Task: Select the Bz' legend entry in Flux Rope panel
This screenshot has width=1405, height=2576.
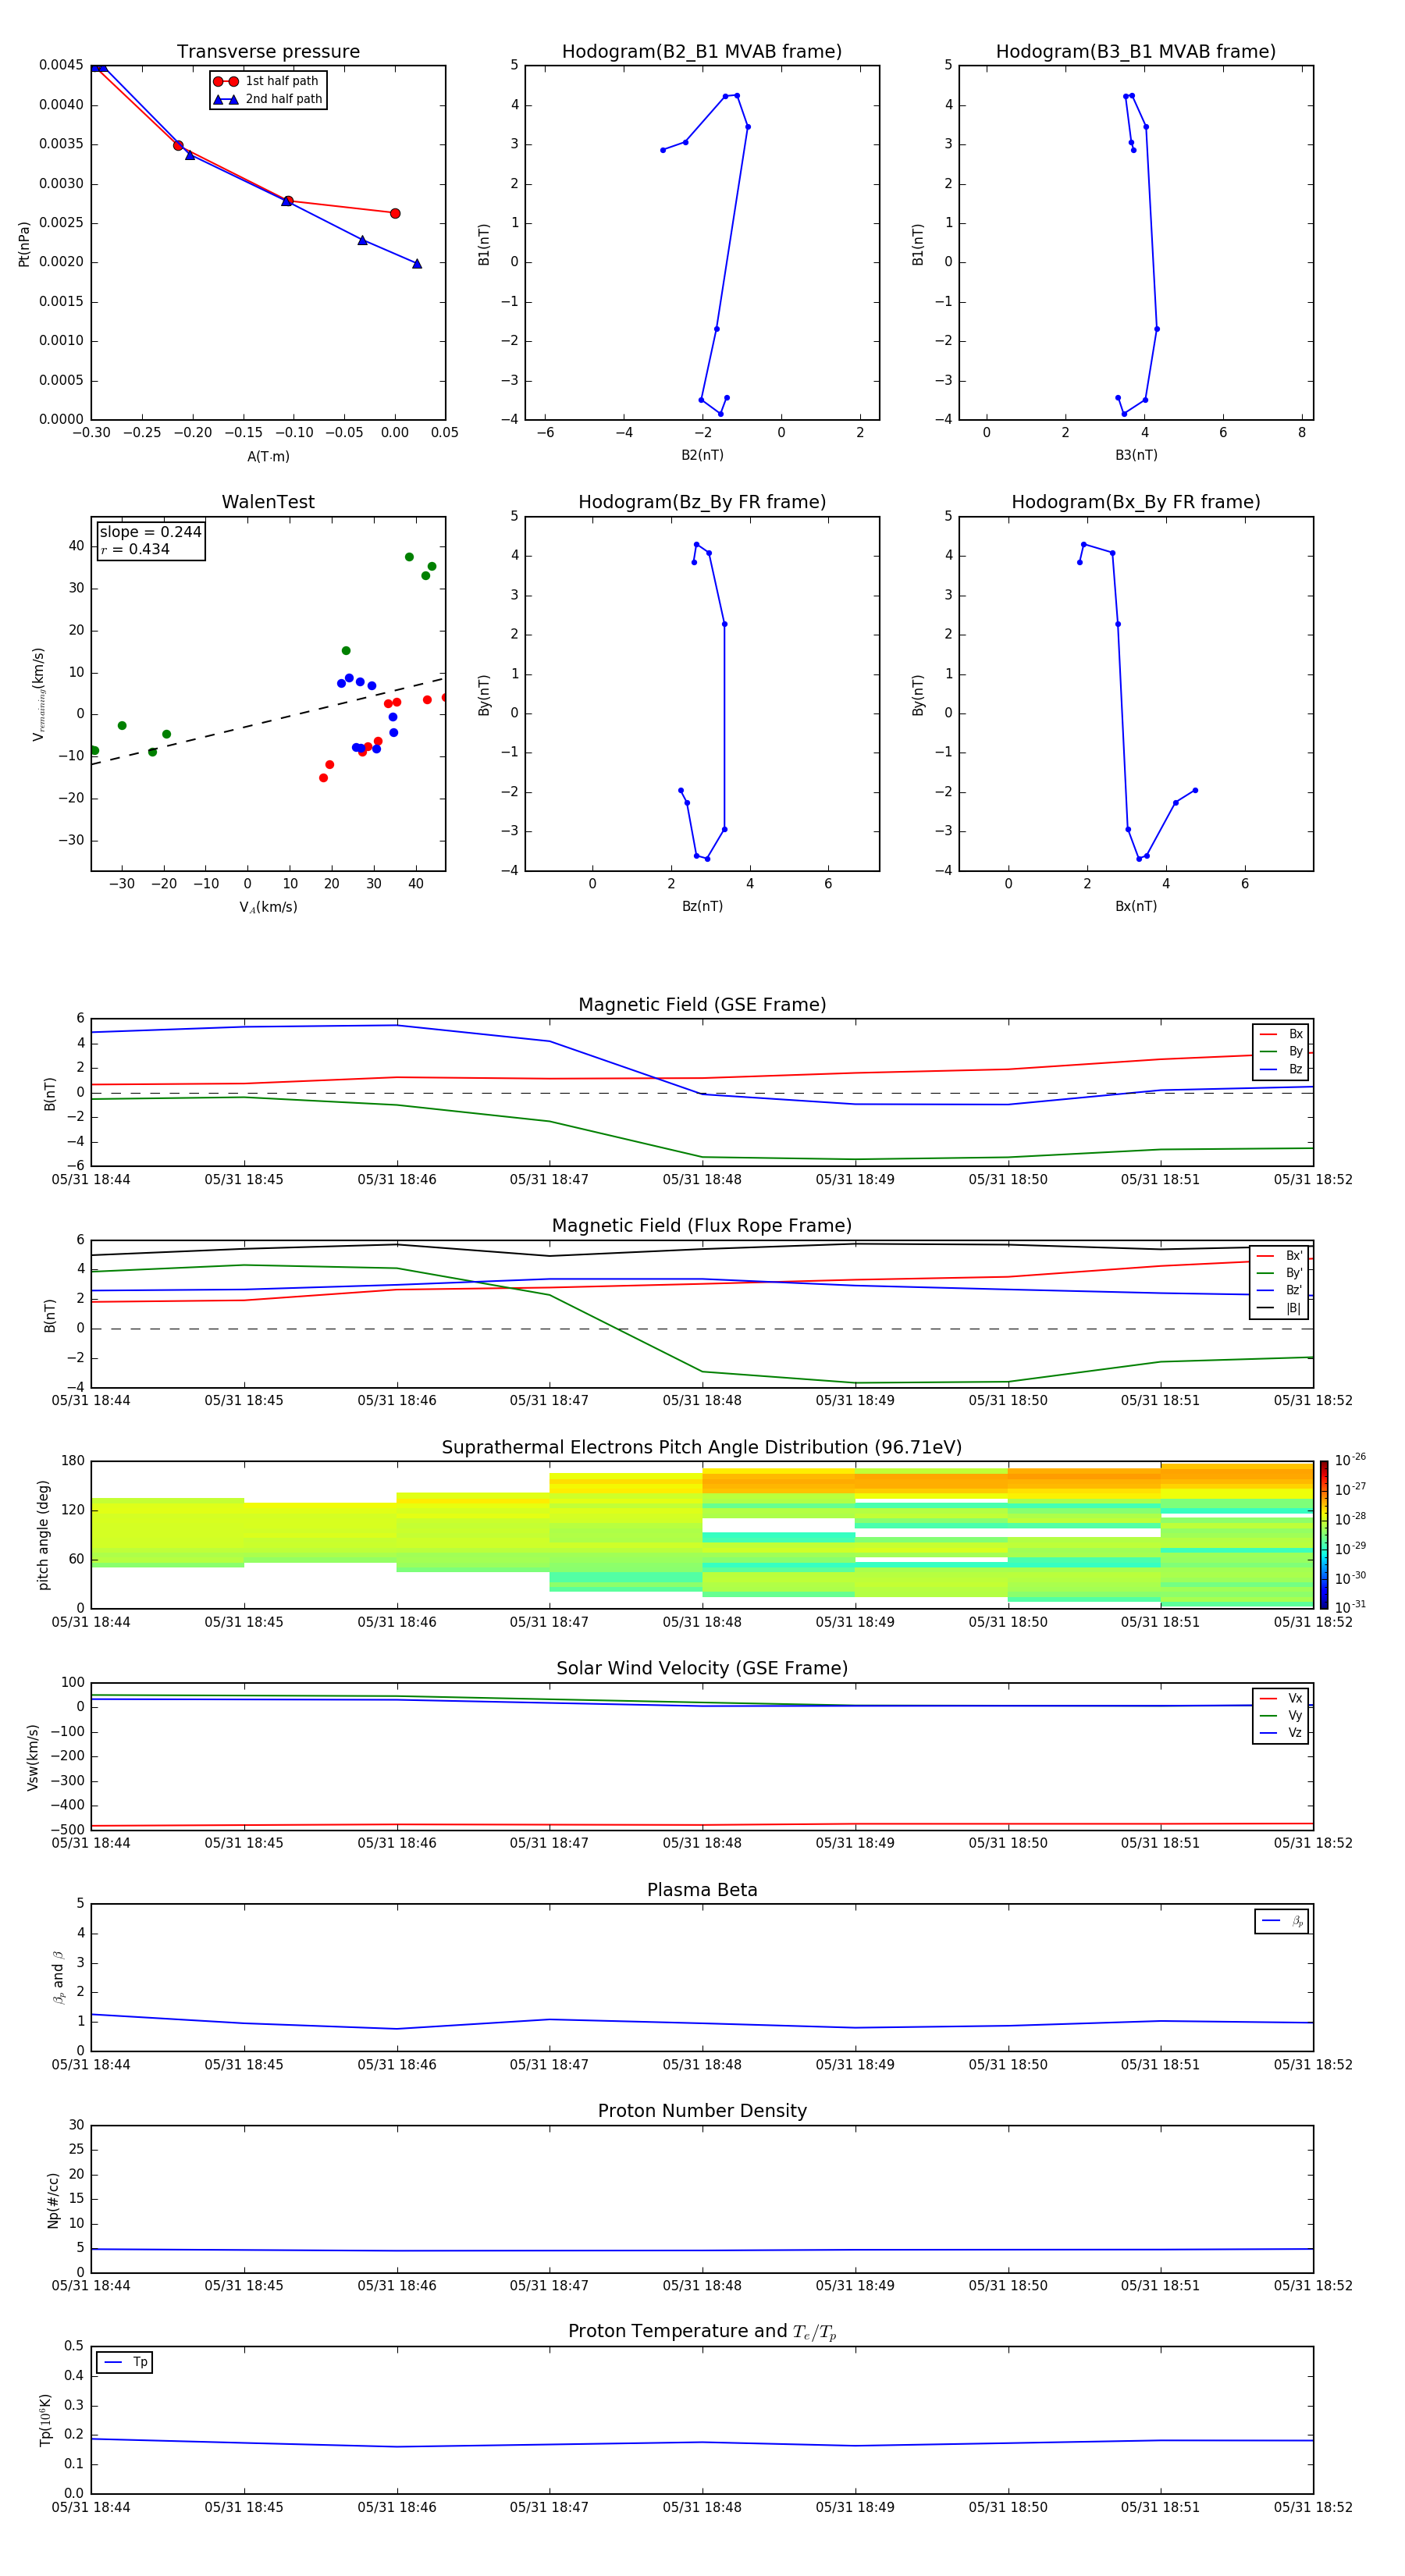Action: tap(1279, 1291)
